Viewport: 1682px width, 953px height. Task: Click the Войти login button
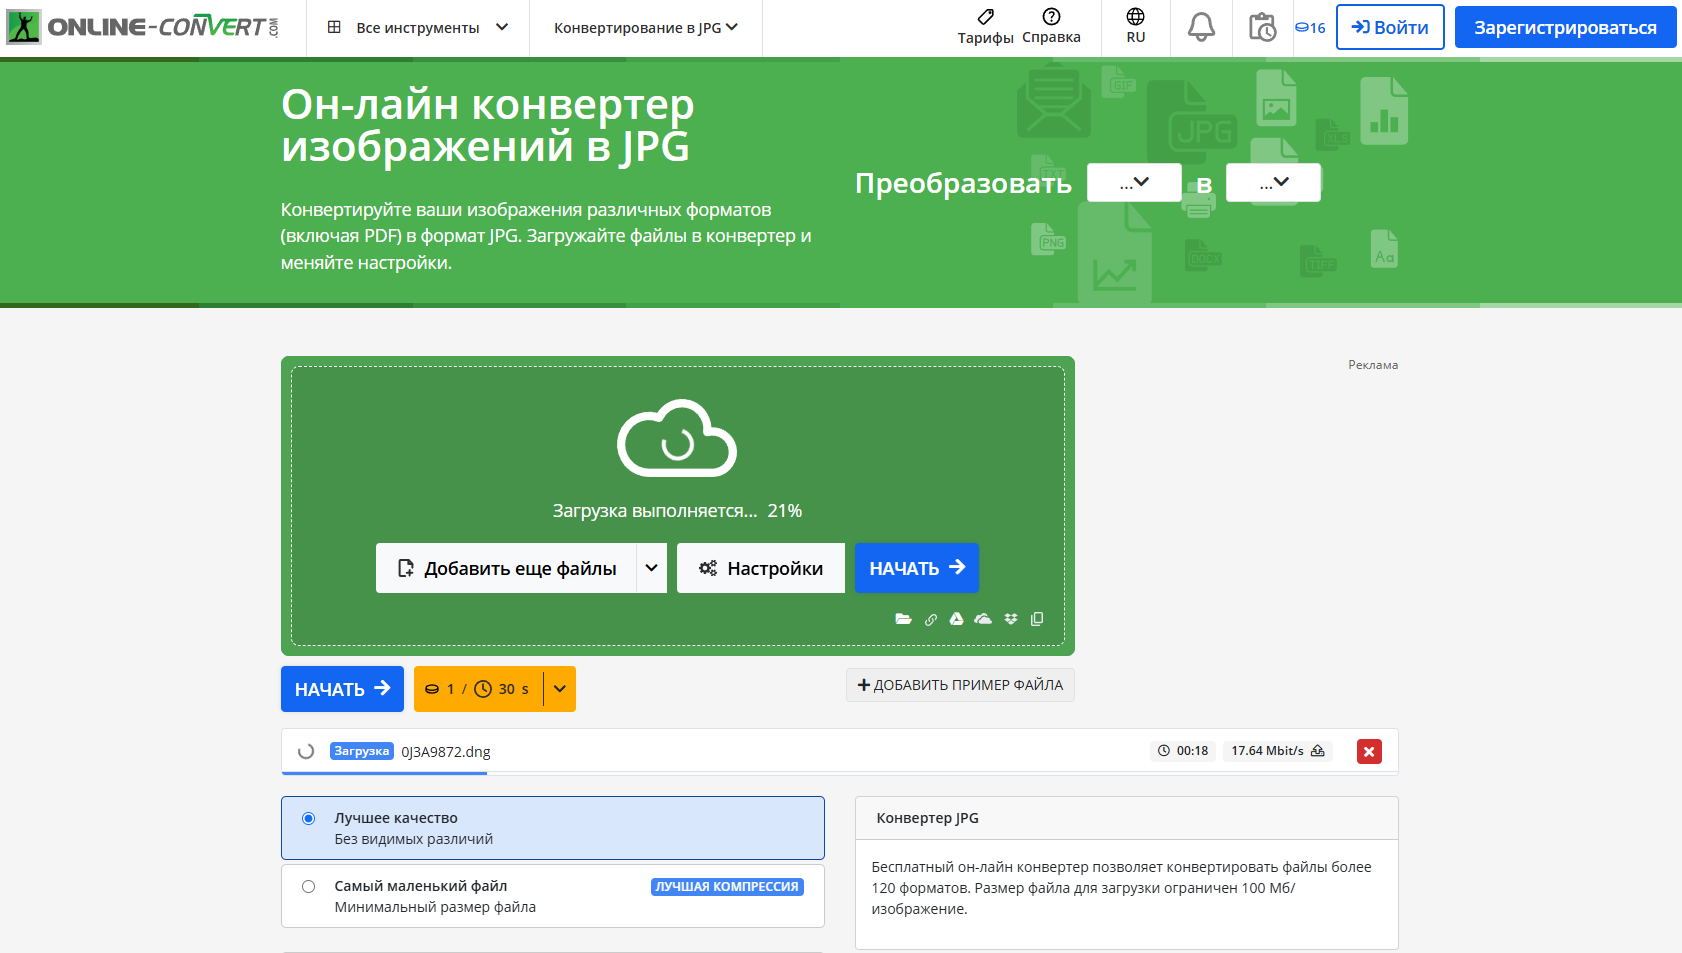click(1390, 27)
